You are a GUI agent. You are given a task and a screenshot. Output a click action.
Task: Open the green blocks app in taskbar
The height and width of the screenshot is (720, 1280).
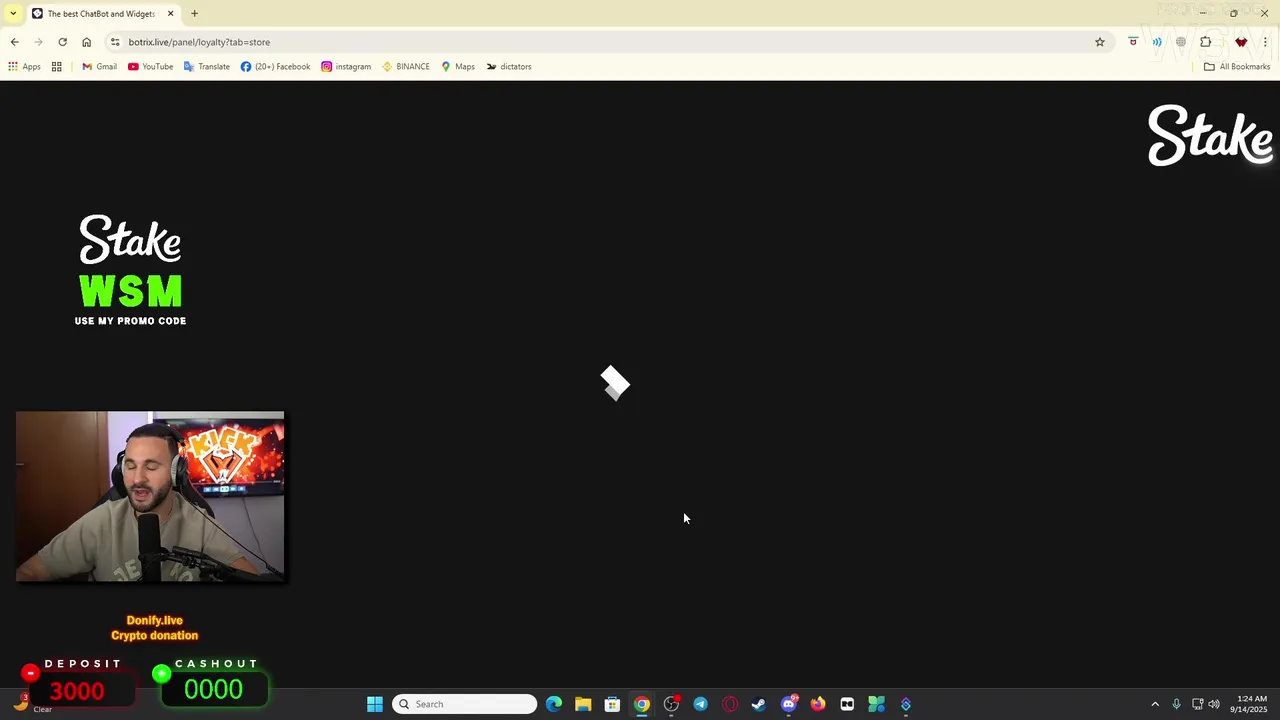coord(876,704)
